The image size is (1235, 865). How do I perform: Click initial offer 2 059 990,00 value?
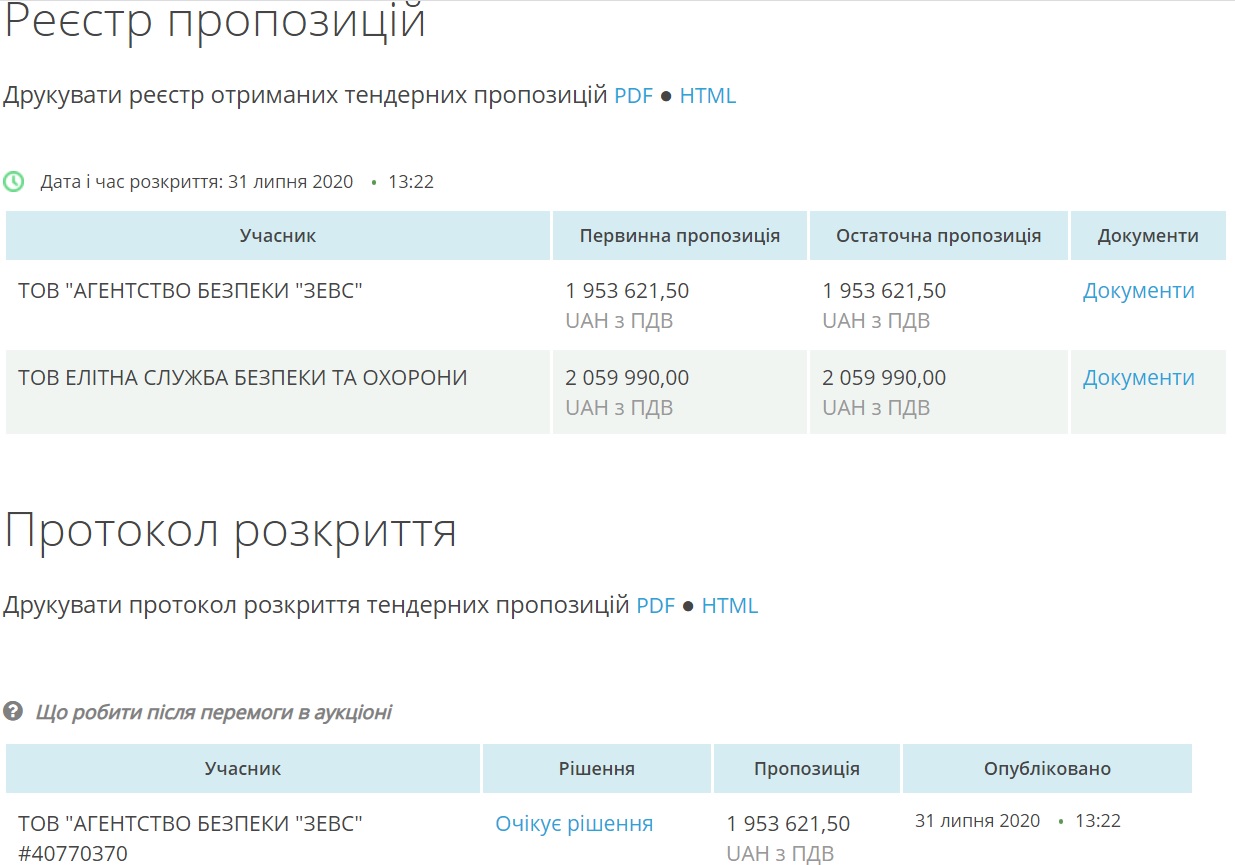[627, 378]
